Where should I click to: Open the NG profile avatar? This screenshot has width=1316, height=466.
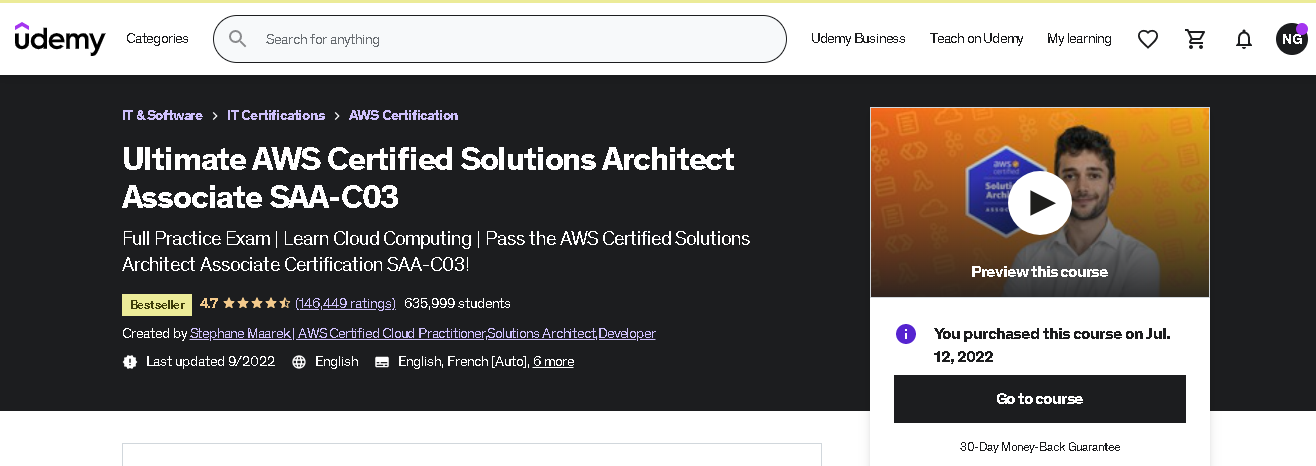1291,39
